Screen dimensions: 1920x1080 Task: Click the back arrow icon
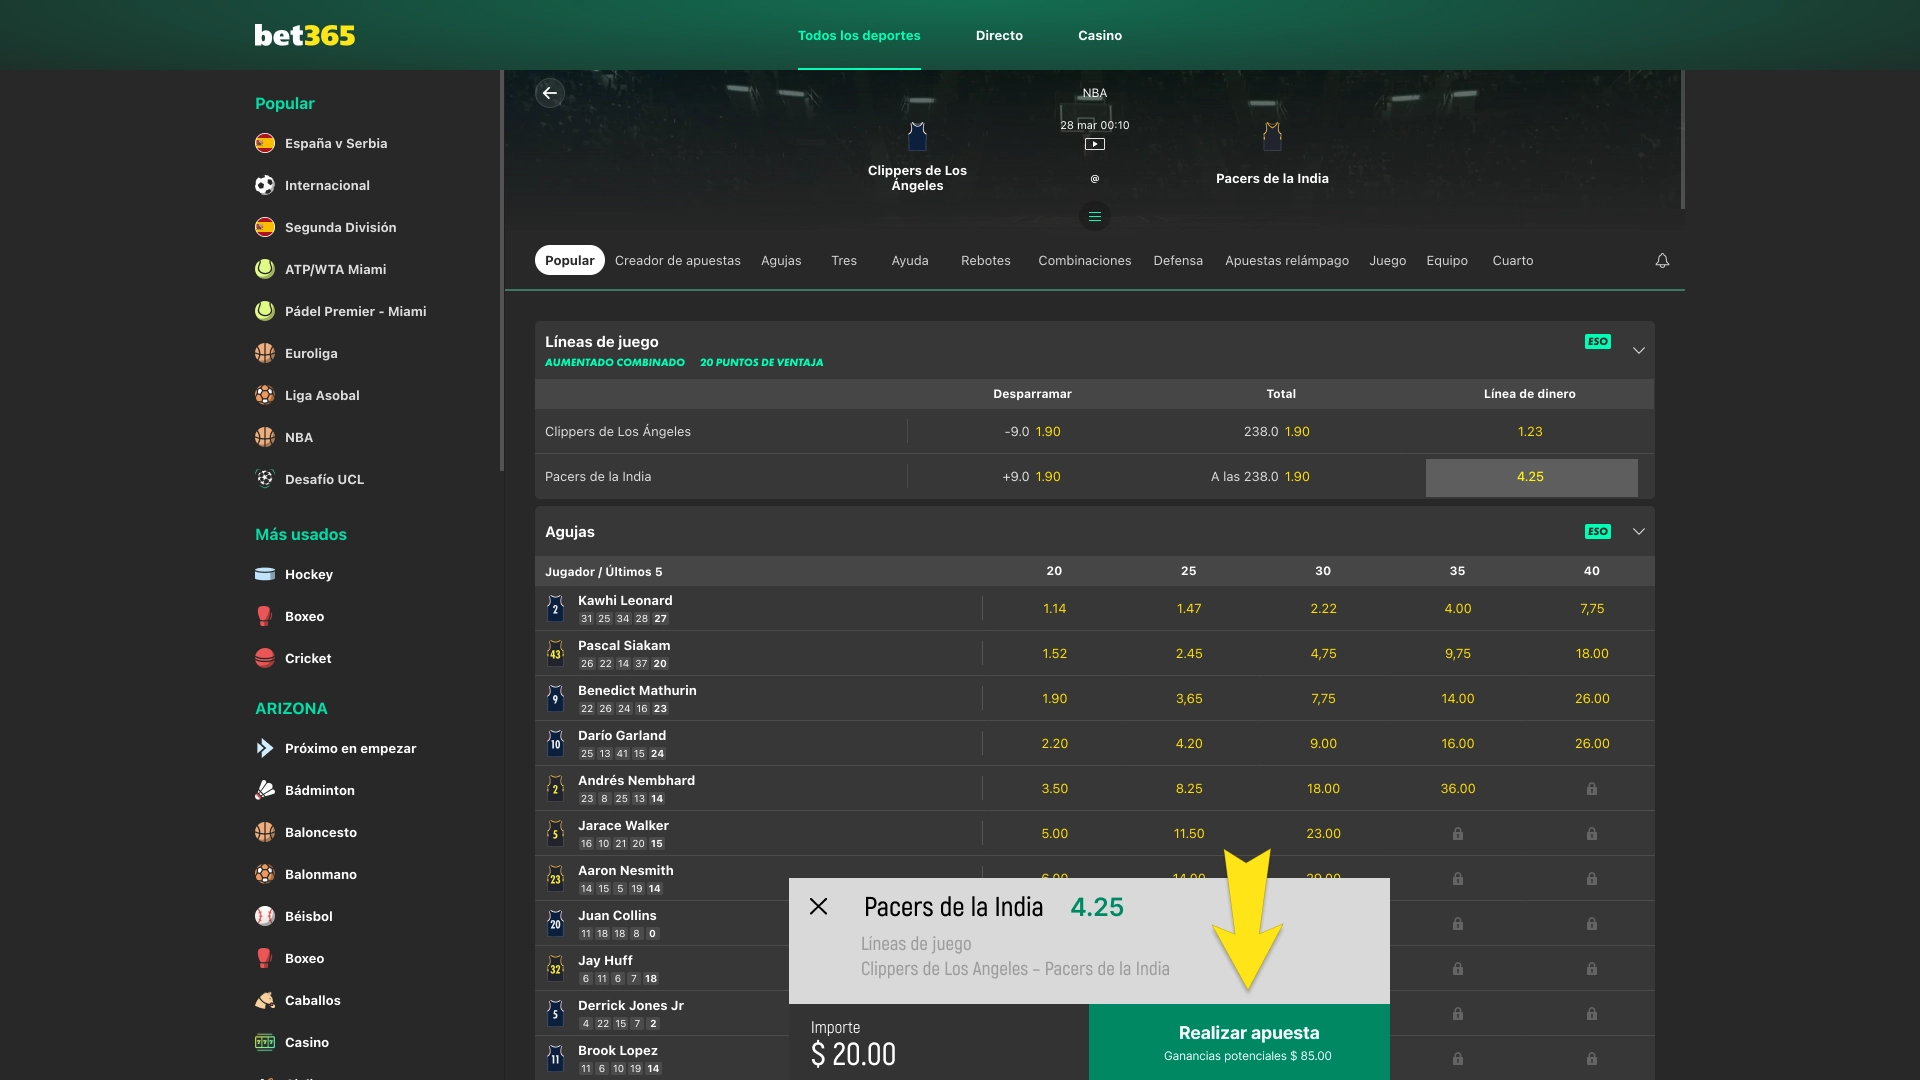[549, 93]
